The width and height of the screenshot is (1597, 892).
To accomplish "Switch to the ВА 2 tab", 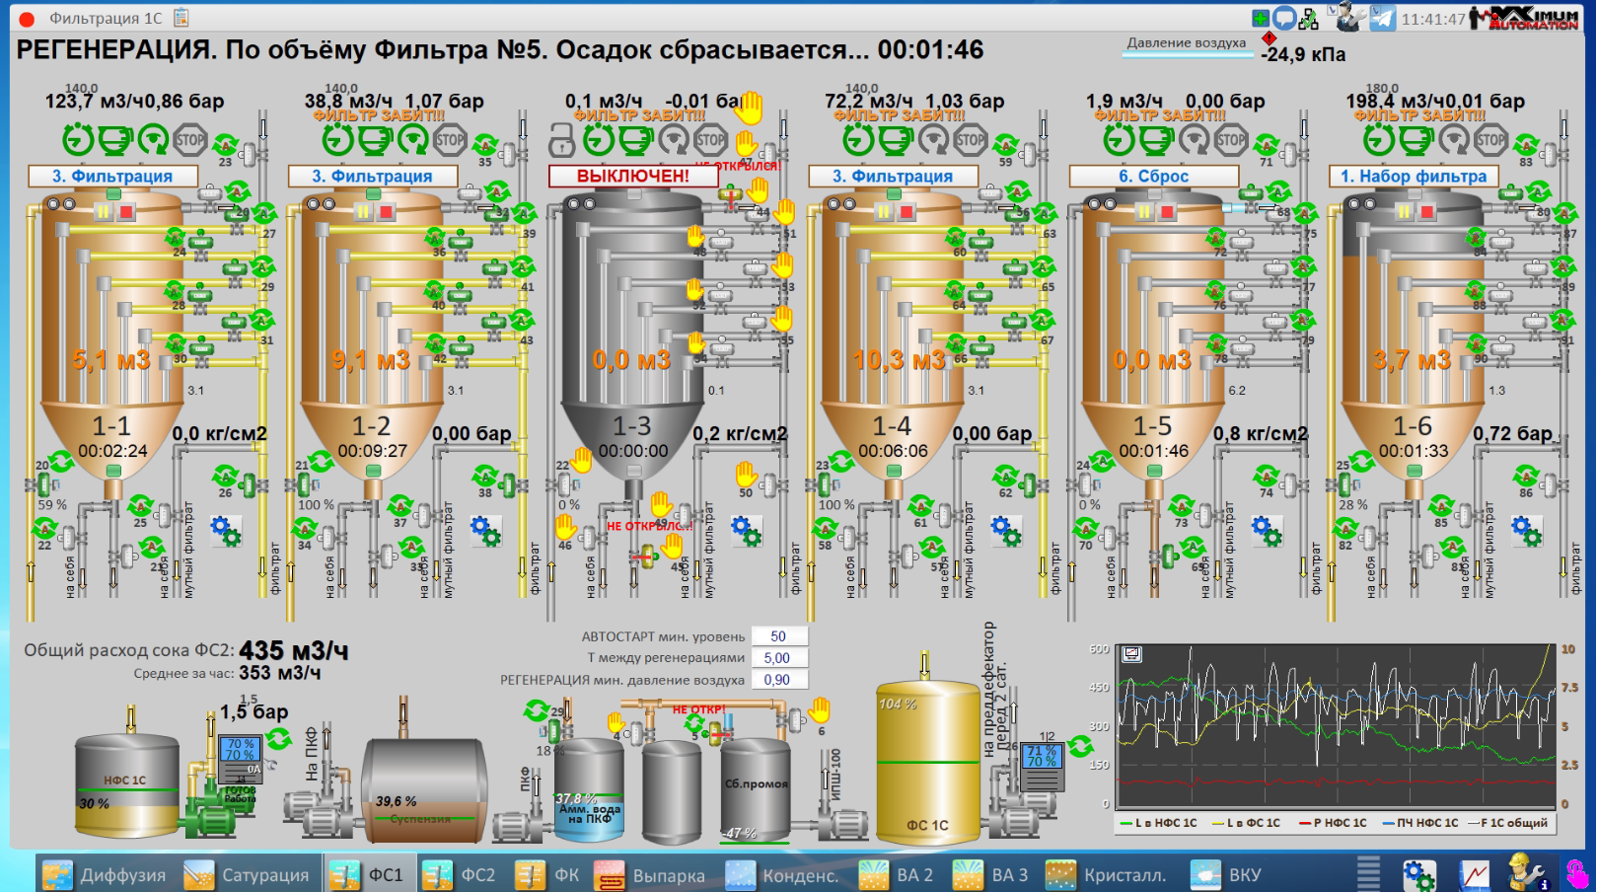I will click(897, 874).
